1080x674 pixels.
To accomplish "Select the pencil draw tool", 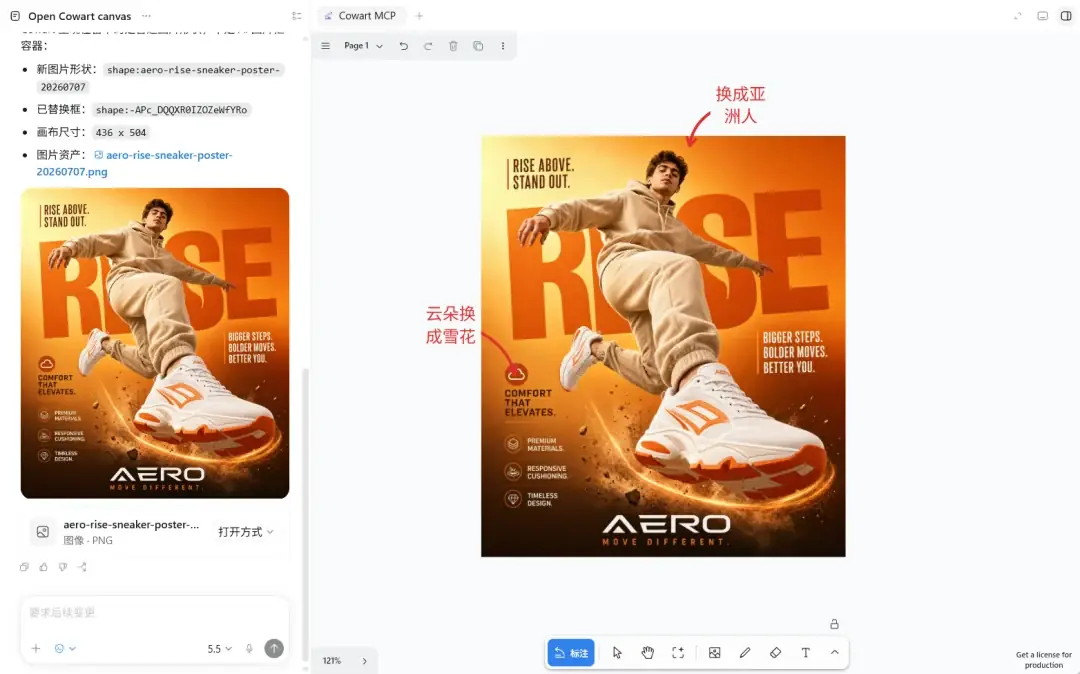I will [745, 653].
